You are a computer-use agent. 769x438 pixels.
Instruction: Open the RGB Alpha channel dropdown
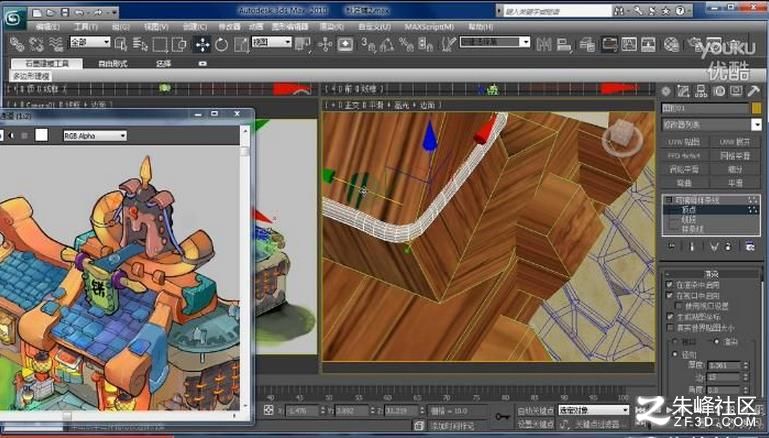coord(95,135)
